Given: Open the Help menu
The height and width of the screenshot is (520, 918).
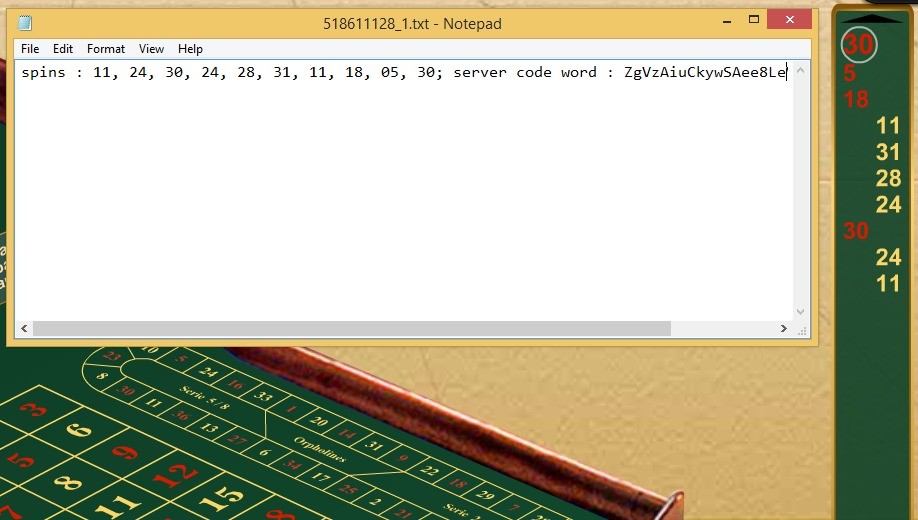Looking at the screenshot, I should pos(190,49).
